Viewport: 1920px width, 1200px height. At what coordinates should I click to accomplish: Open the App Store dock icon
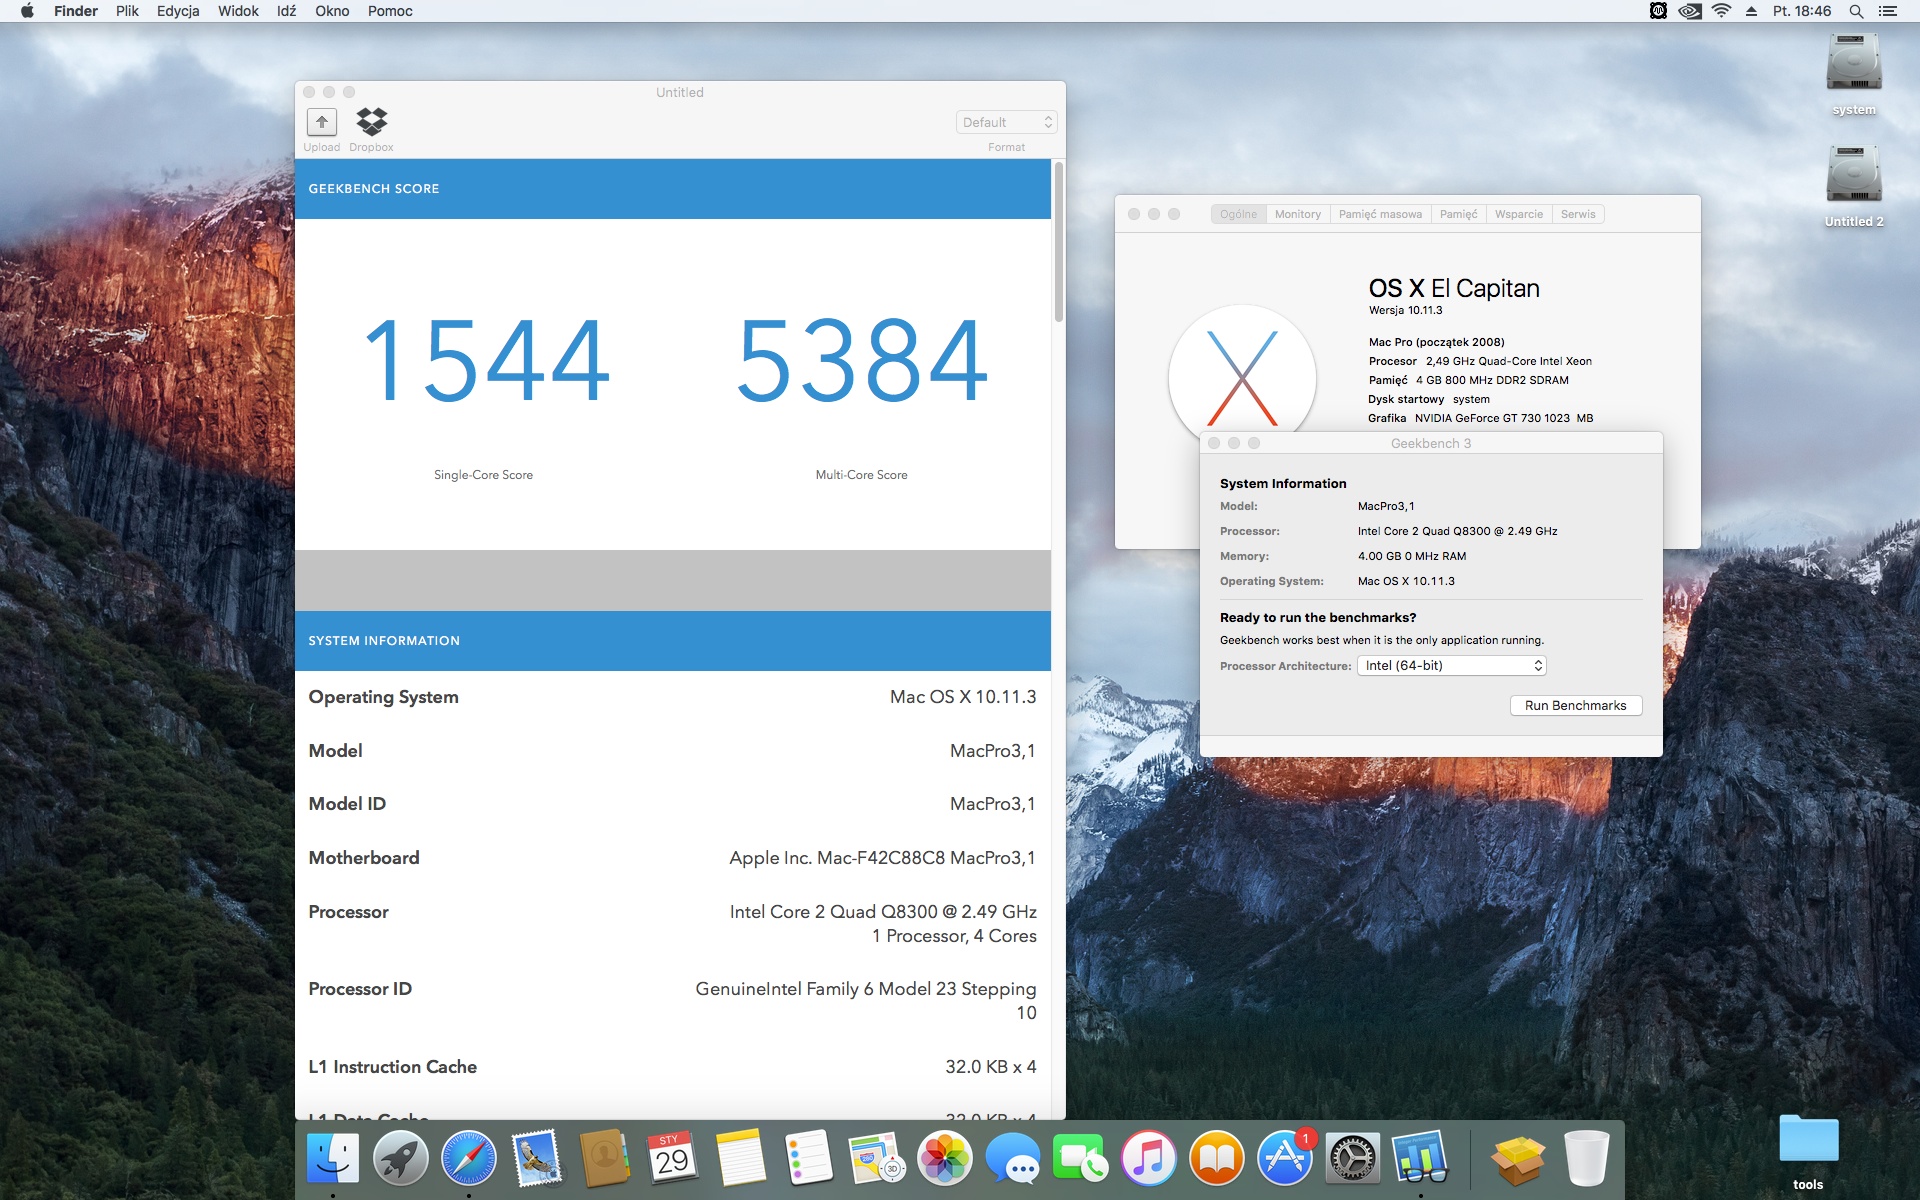tap(1284, 1158)
